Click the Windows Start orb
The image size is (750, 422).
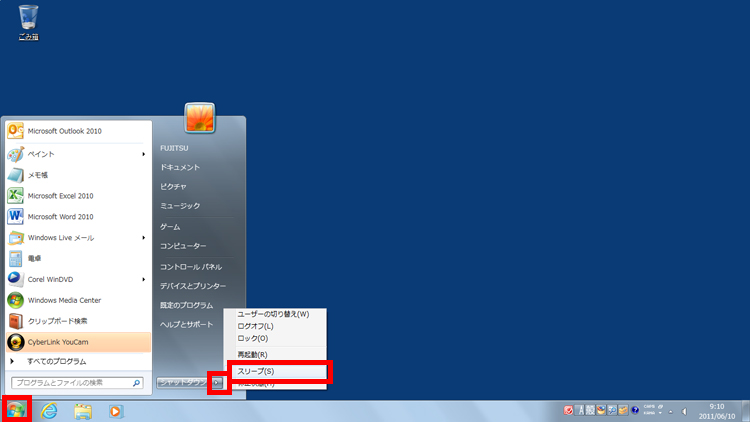pyautogui.click(x=15, y=410)
